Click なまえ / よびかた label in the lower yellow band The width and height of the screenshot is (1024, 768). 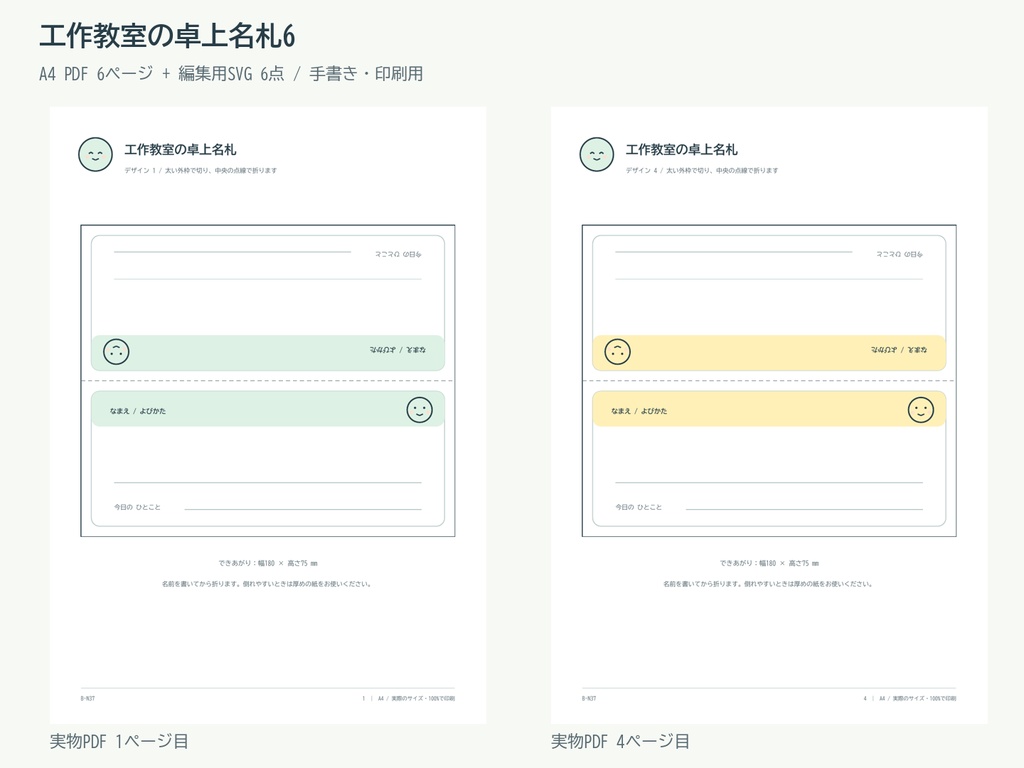(x=639, y=411)
